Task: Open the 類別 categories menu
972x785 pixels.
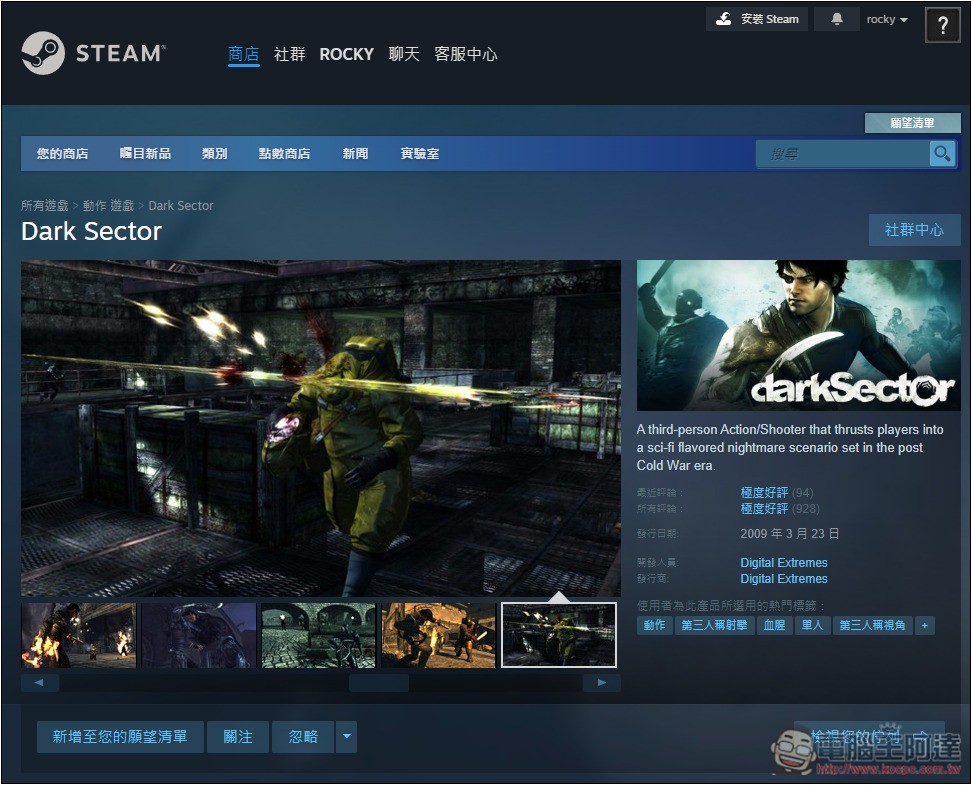Action: tap(214, 153)
